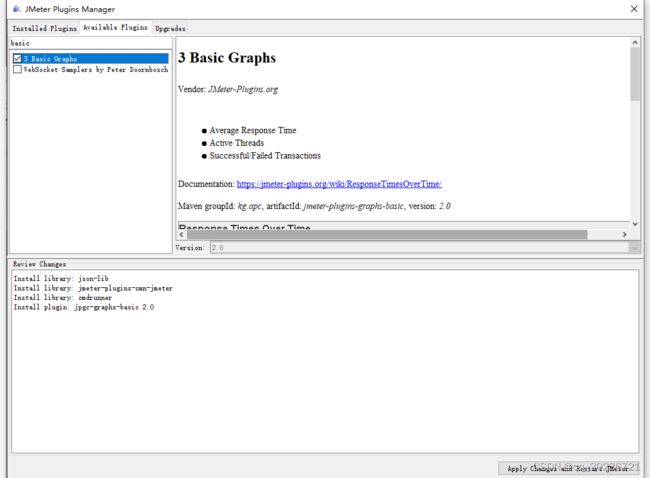The width and height of the screenshot is (650, 478).
Task: Click the '3 Basic Graphs' heading
Action: (x=227, y=58)
